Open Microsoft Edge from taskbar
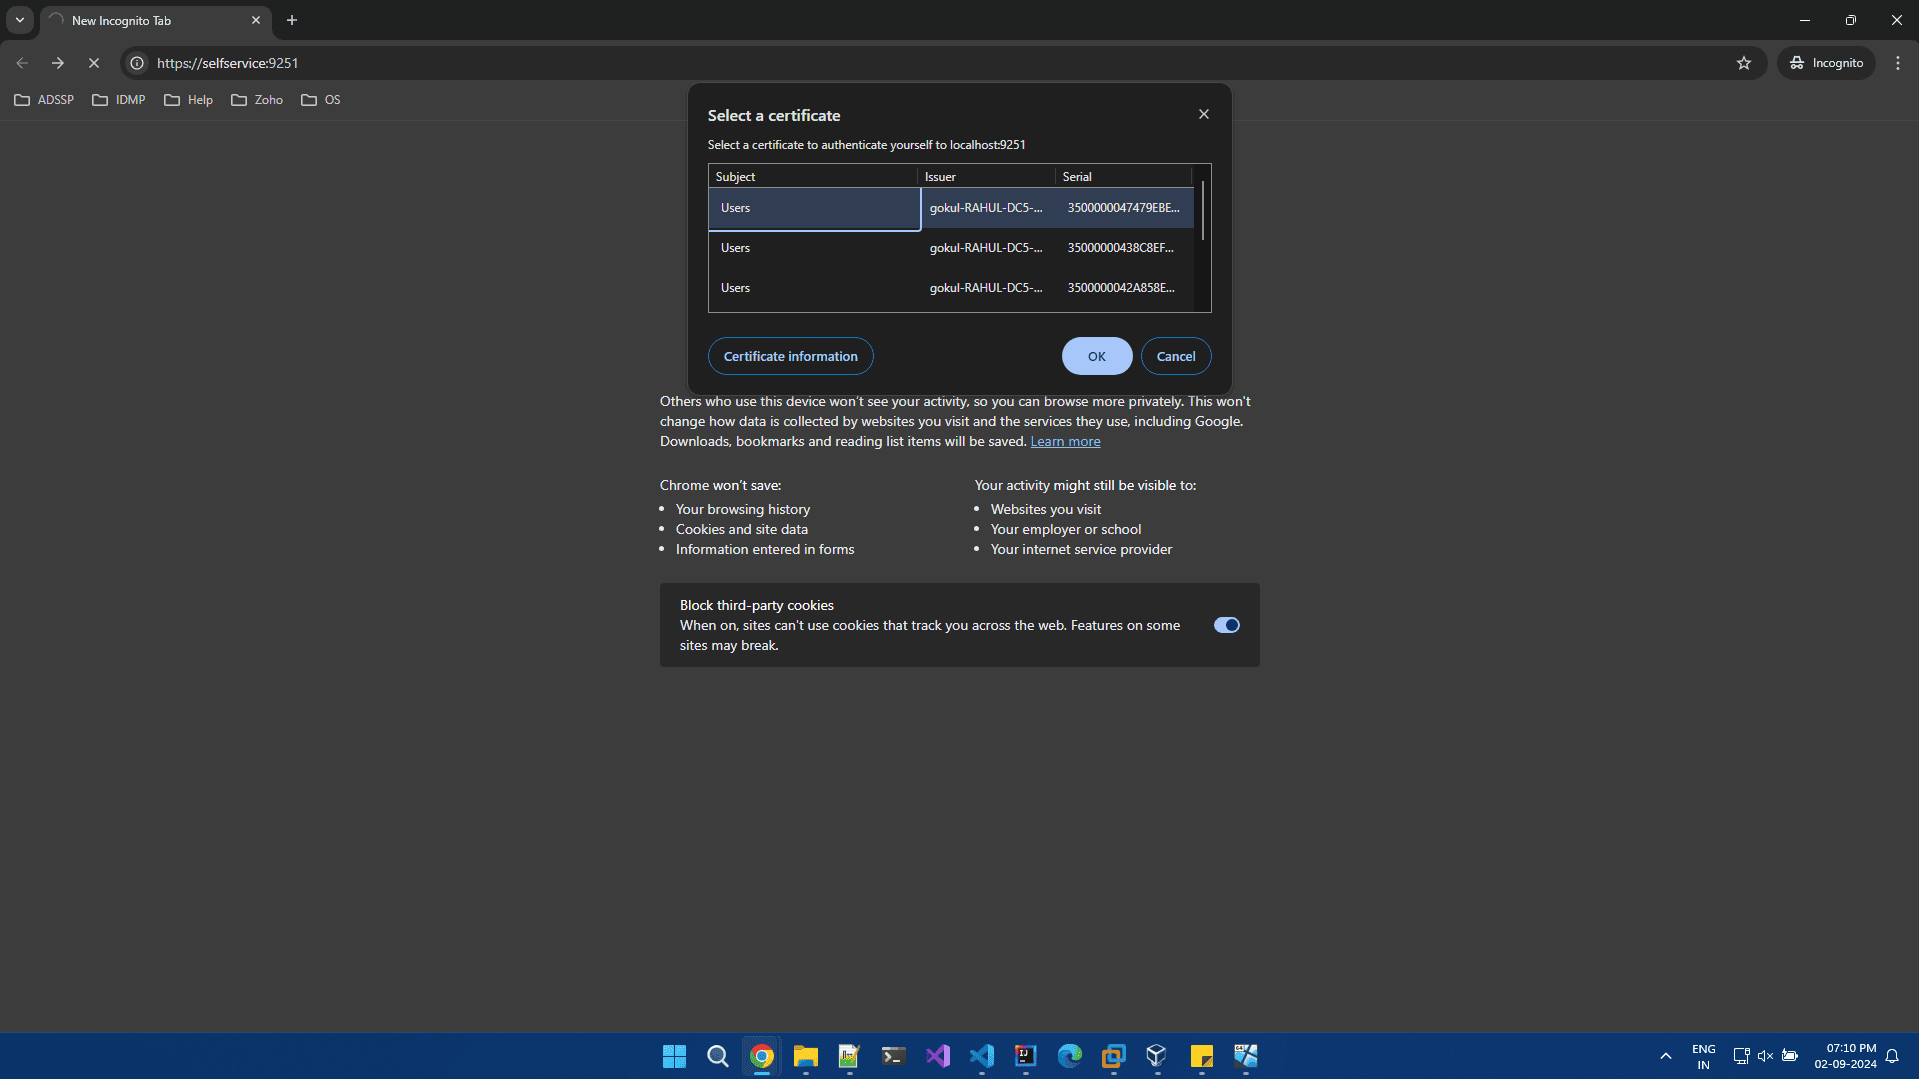This screenshot has width=1919, height=1079. pos(1070,1056)
